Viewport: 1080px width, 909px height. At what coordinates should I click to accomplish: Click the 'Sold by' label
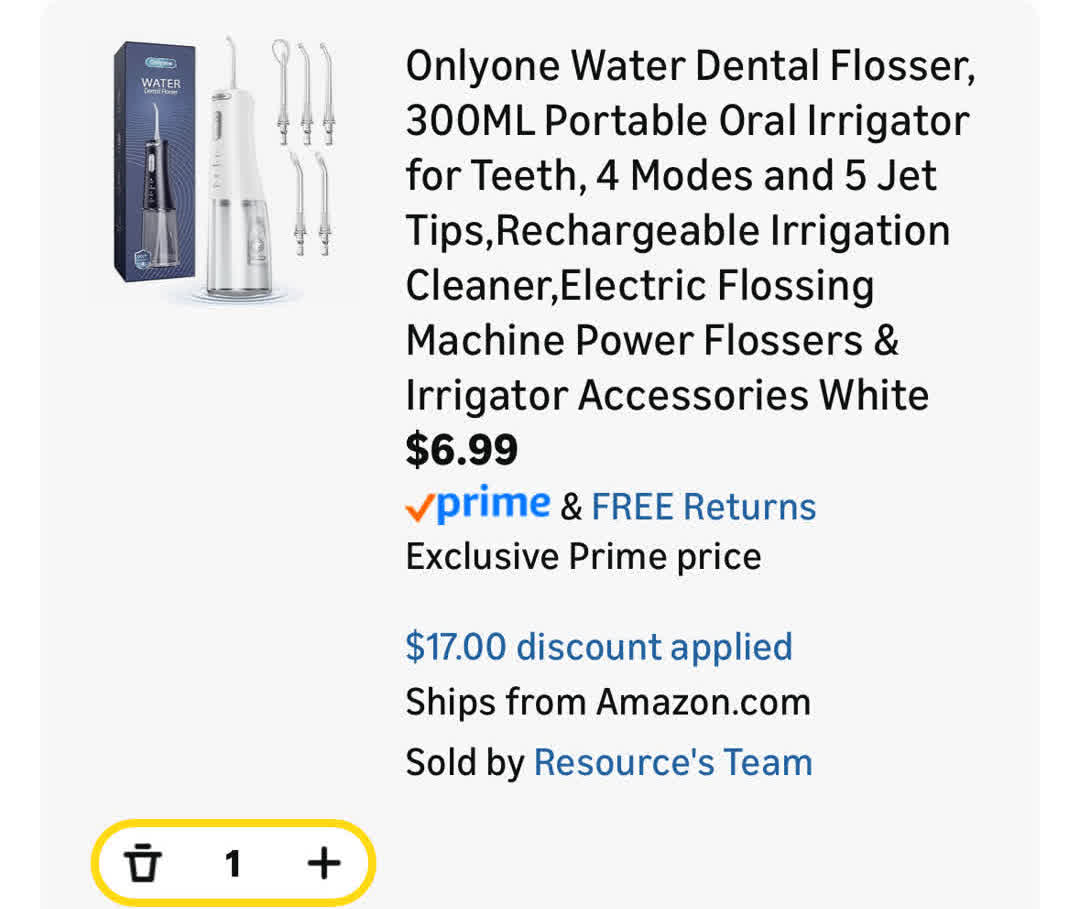pyautogui.click(x=464, y=763)
